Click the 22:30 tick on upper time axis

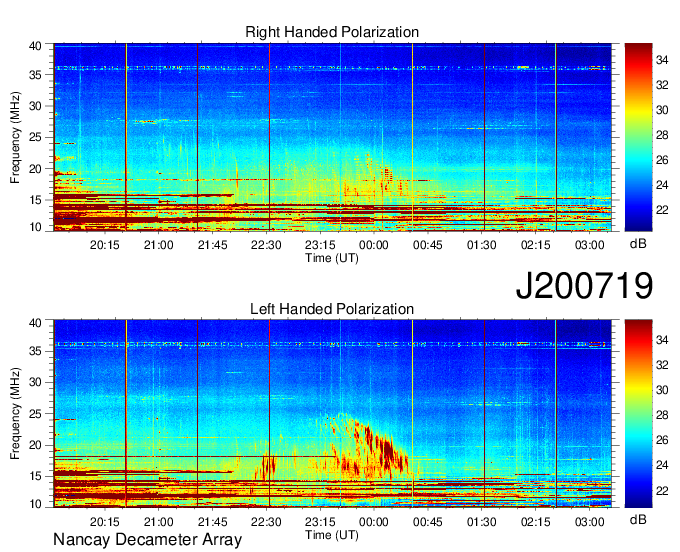pos(266,245)
